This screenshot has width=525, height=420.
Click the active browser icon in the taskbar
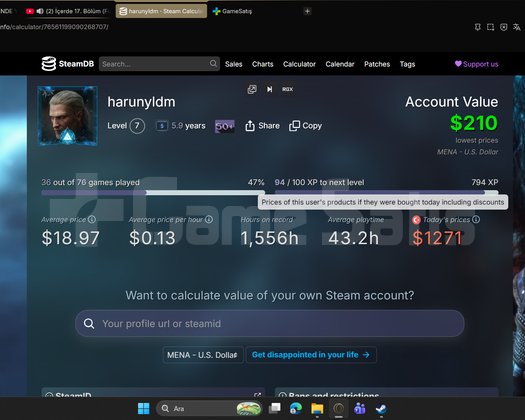339,408
